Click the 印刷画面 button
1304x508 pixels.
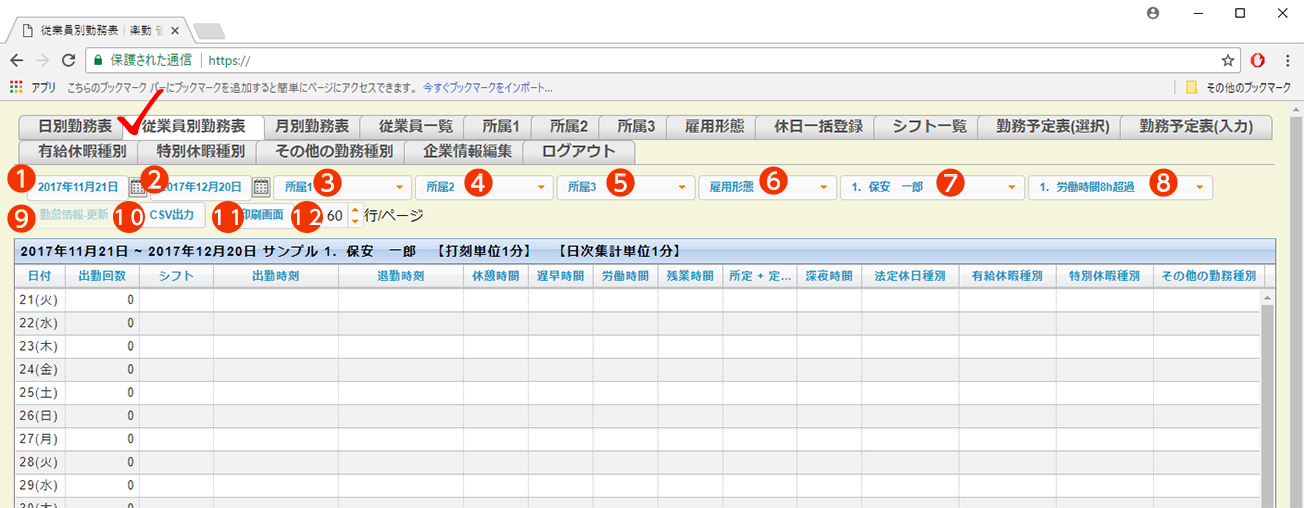pos(265,215)
